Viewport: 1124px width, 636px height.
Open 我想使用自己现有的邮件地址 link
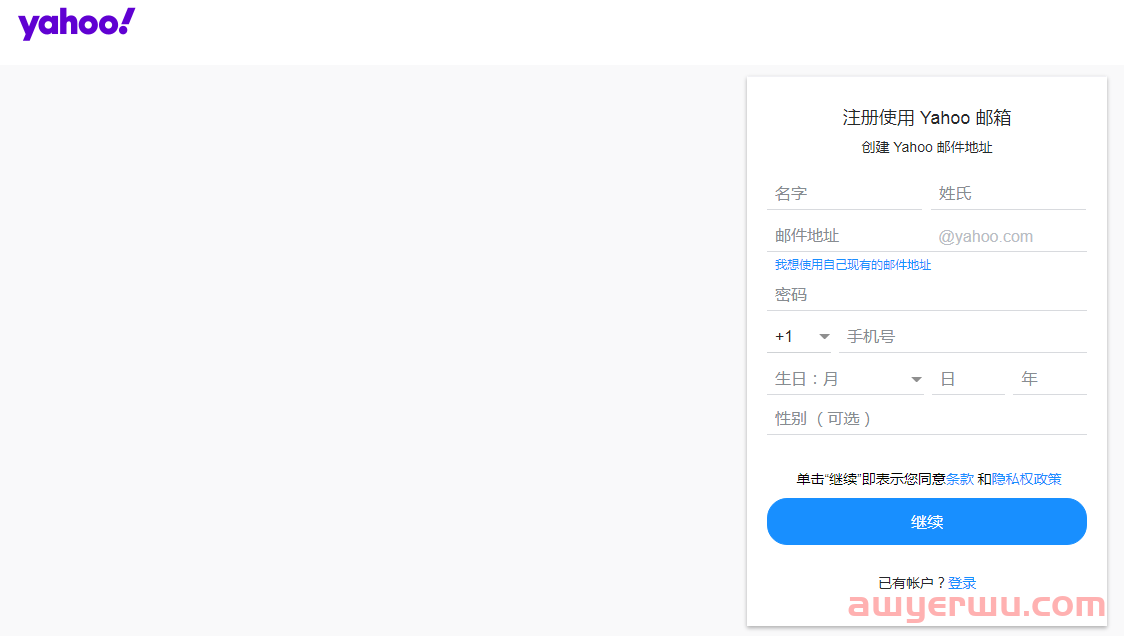(x=852, y=265)
